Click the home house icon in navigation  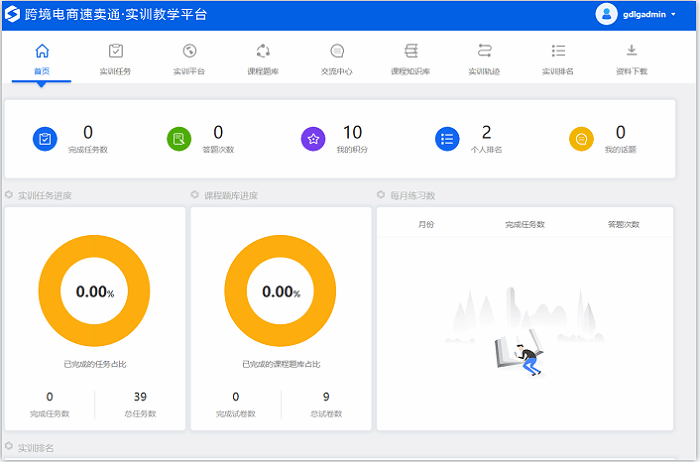click(42, 51)
